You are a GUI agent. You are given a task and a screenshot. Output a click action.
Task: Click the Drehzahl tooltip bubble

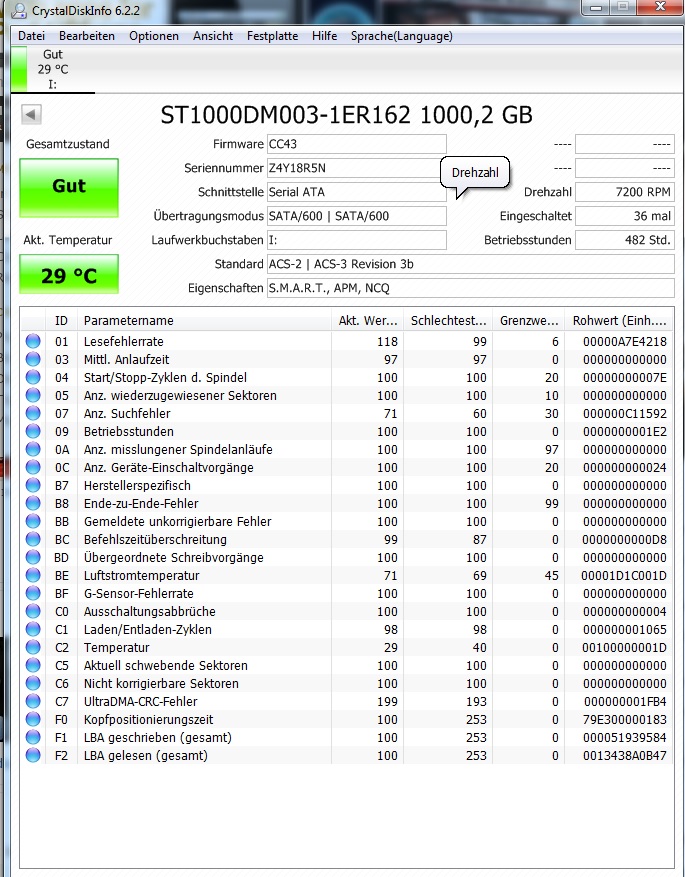tap(475, 172)
